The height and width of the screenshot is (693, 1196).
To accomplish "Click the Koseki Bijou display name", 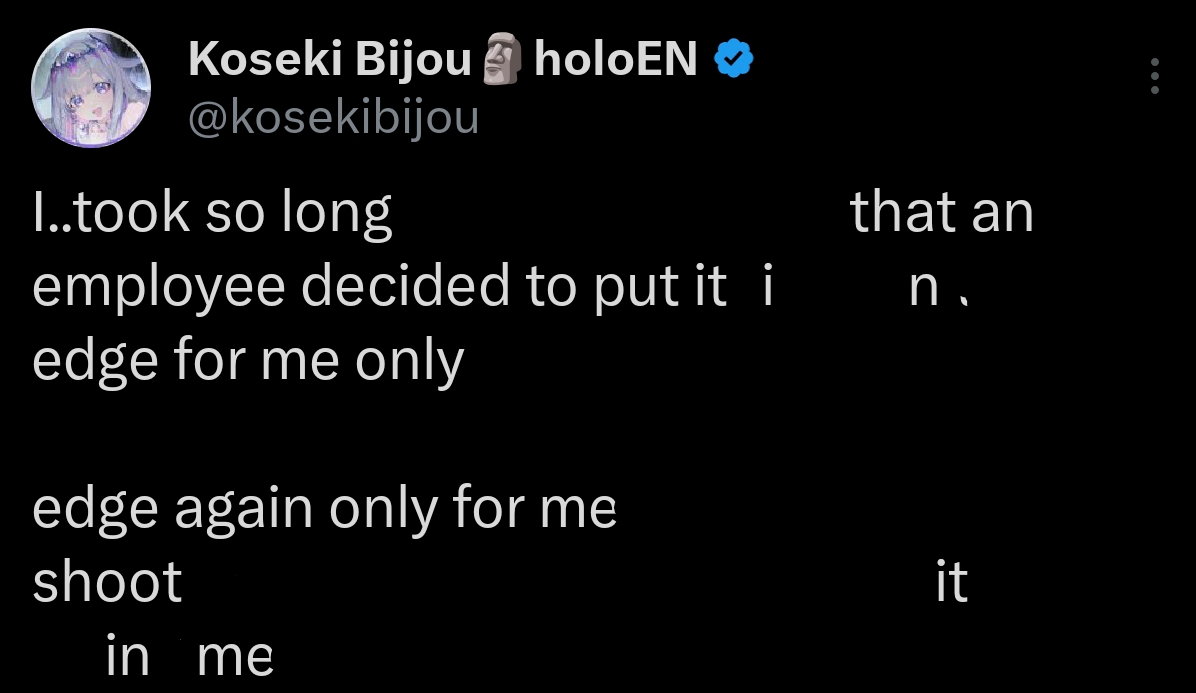I will coord(330,59).
